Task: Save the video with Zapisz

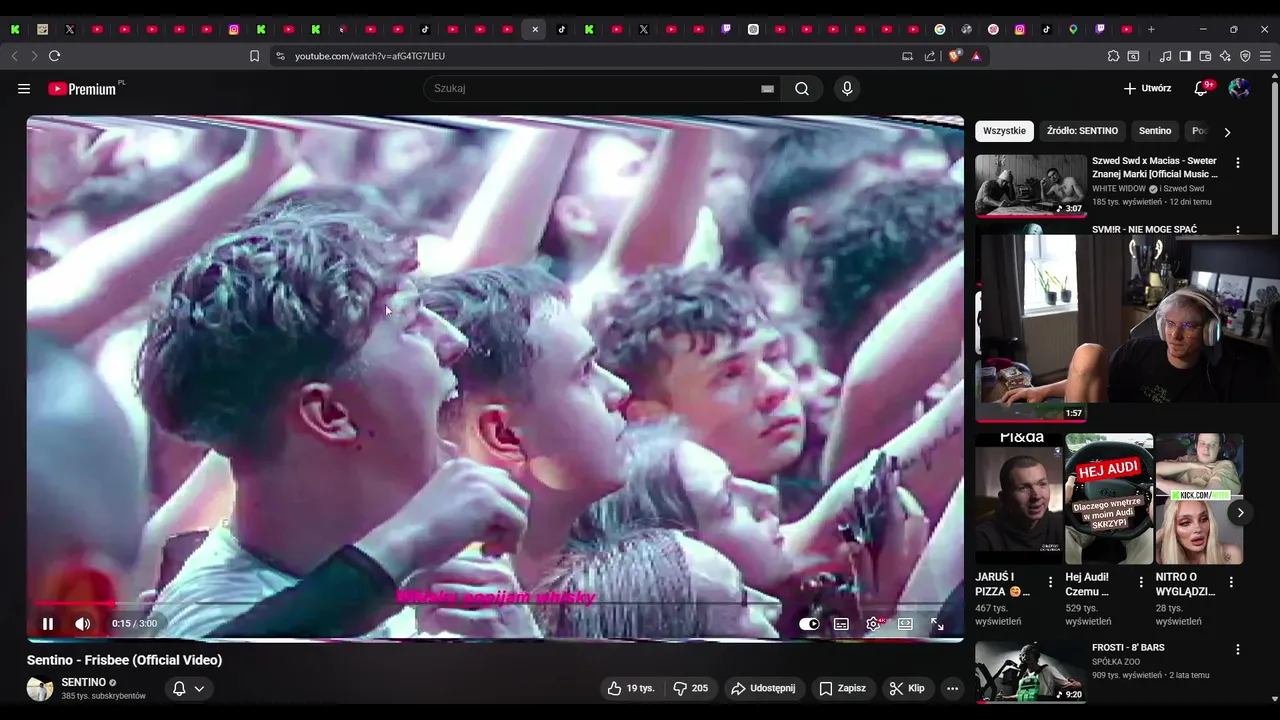Action: pos(842,688)
